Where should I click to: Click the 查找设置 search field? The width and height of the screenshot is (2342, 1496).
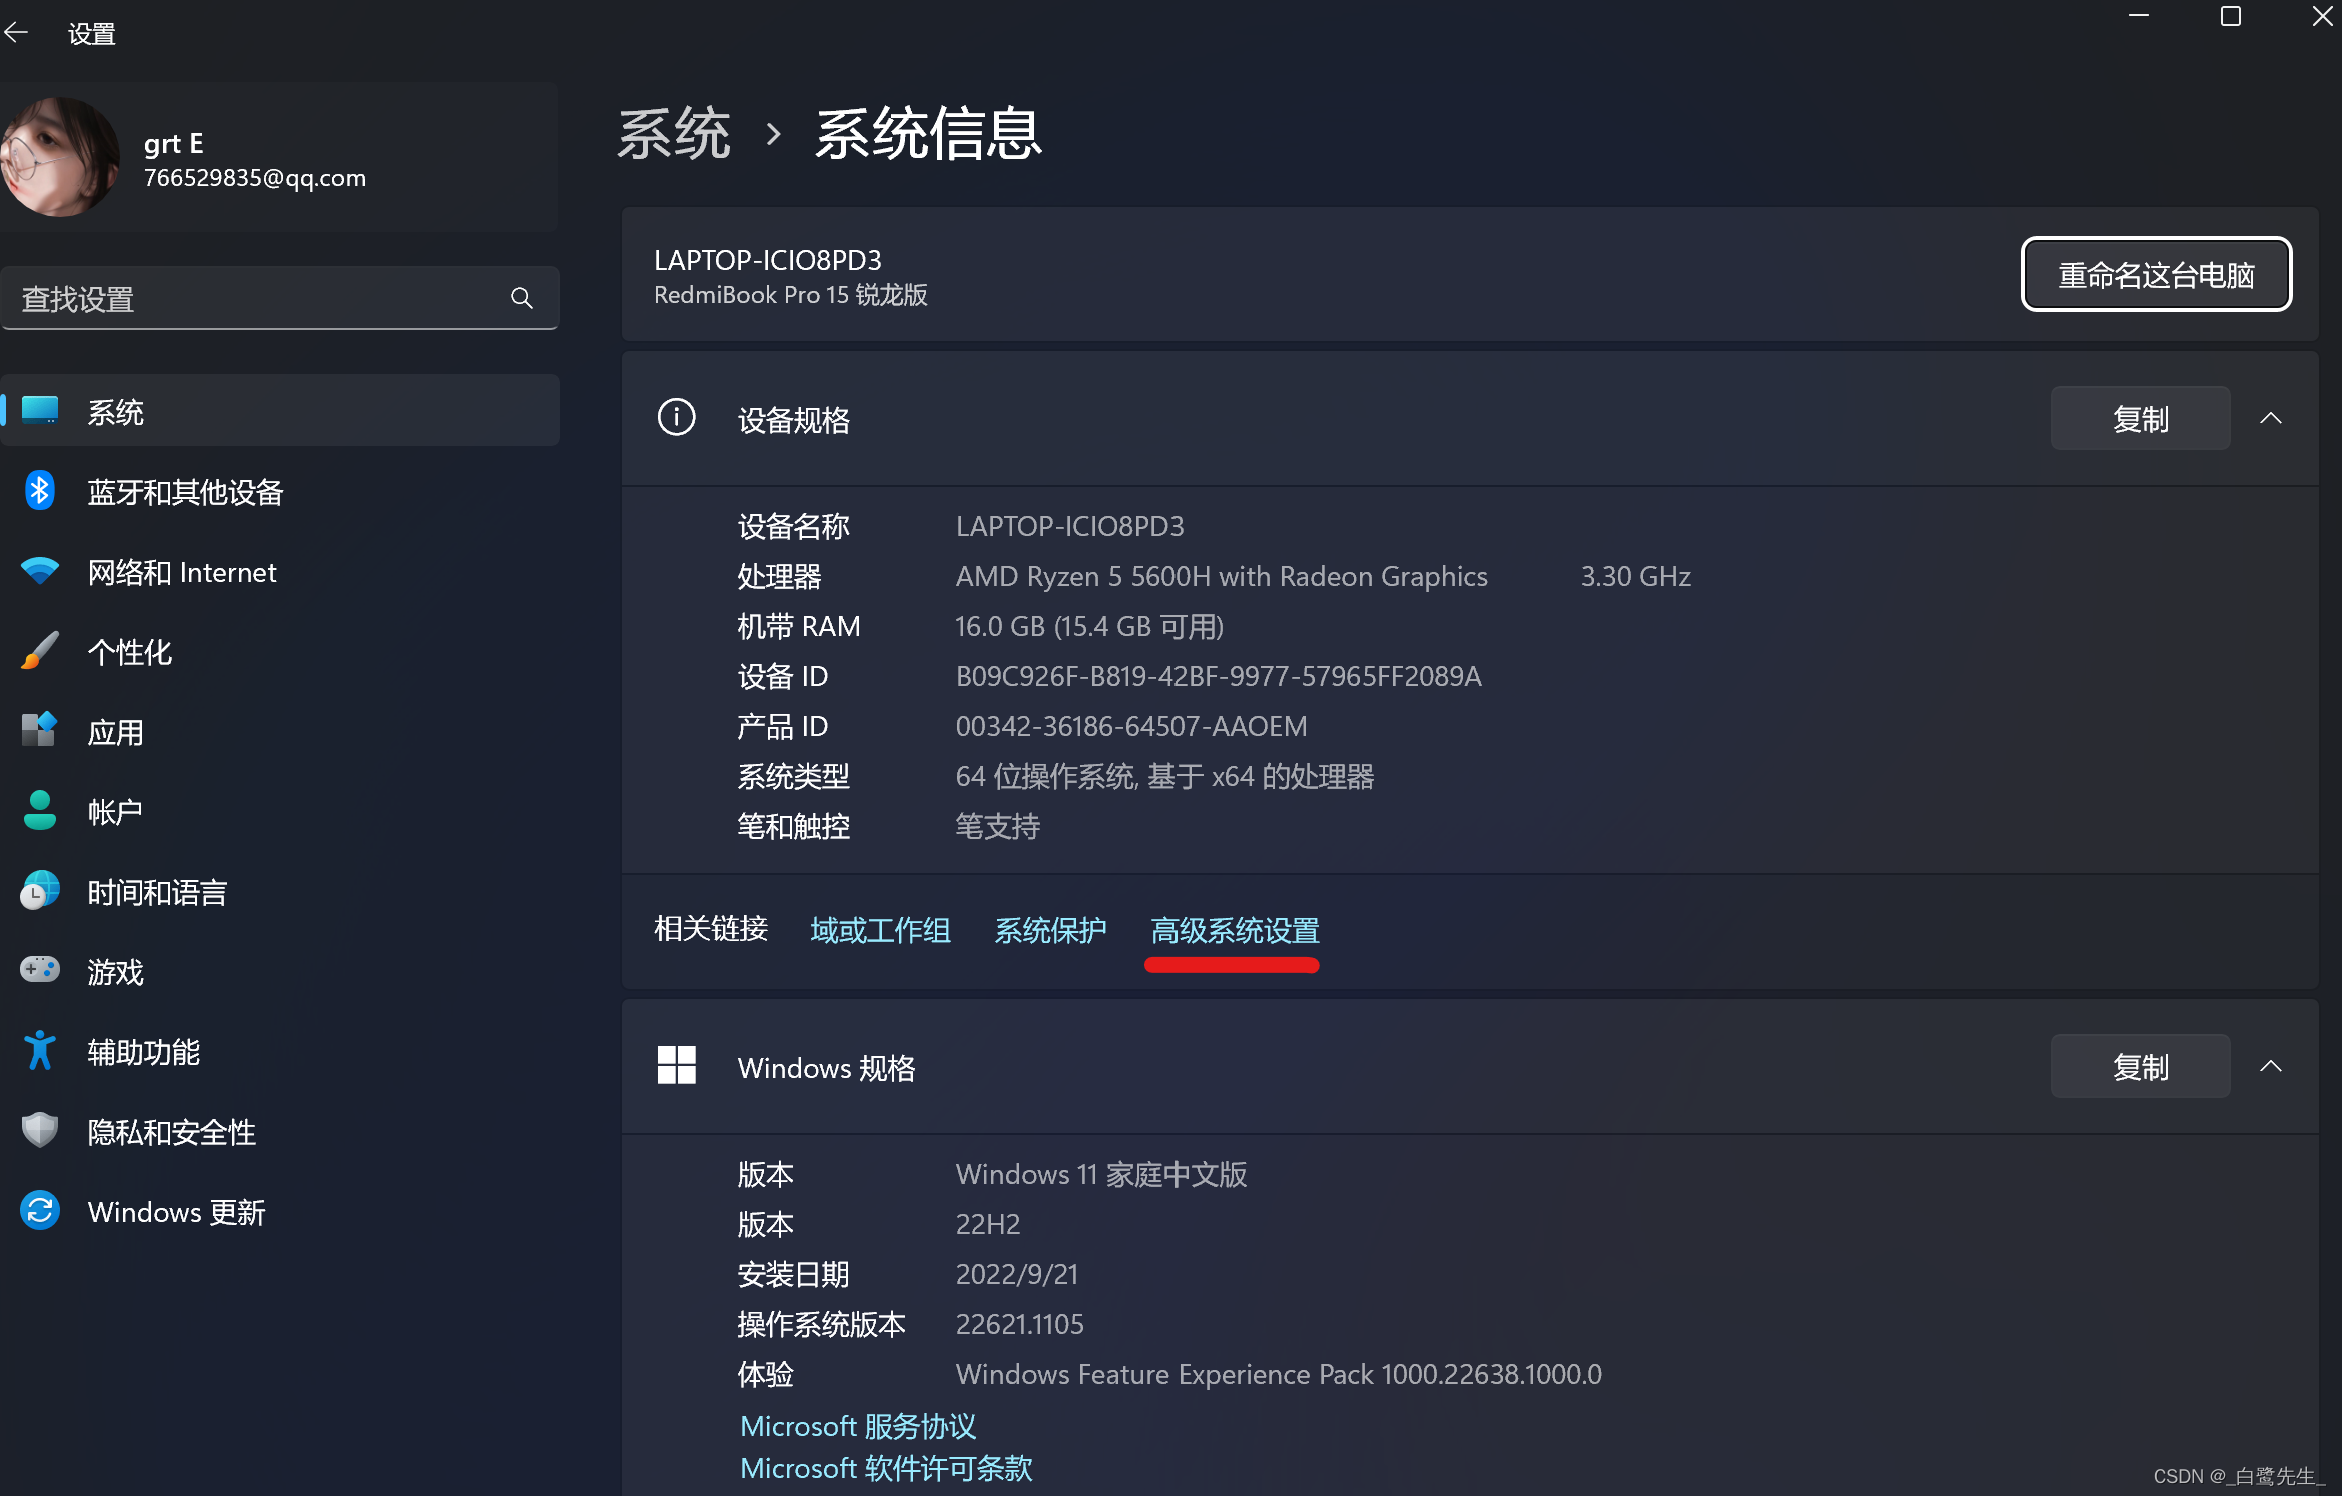[280, 298]
